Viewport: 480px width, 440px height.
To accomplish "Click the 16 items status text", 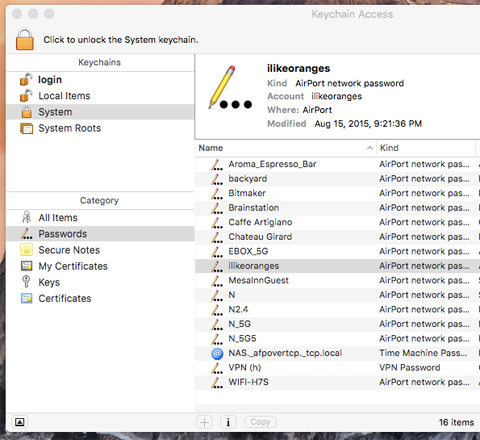I will point(456,422).
